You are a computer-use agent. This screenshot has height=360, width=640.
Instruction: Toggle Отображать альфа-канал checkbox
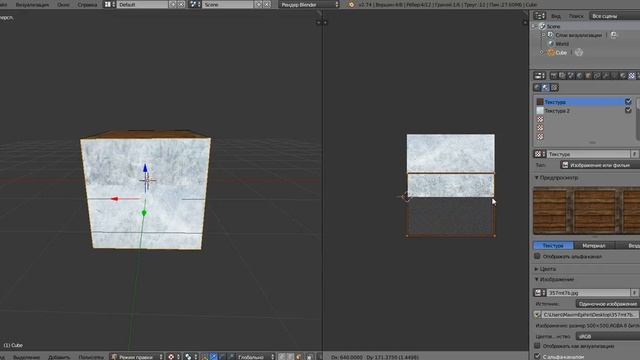point(537,256)
